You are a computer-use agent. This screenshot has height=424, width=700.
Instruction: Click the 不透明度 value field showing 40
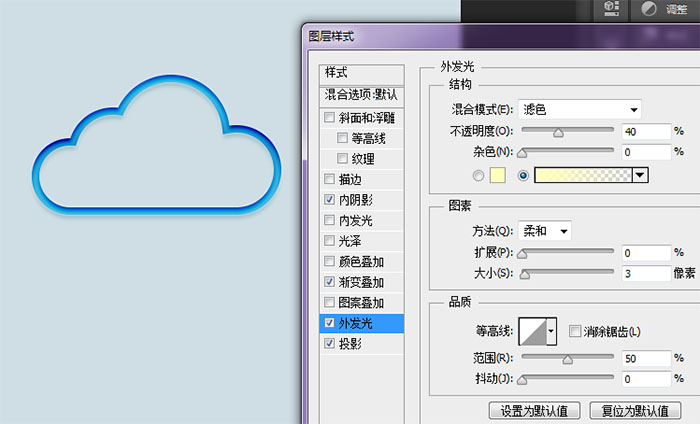tap(646, 132)
